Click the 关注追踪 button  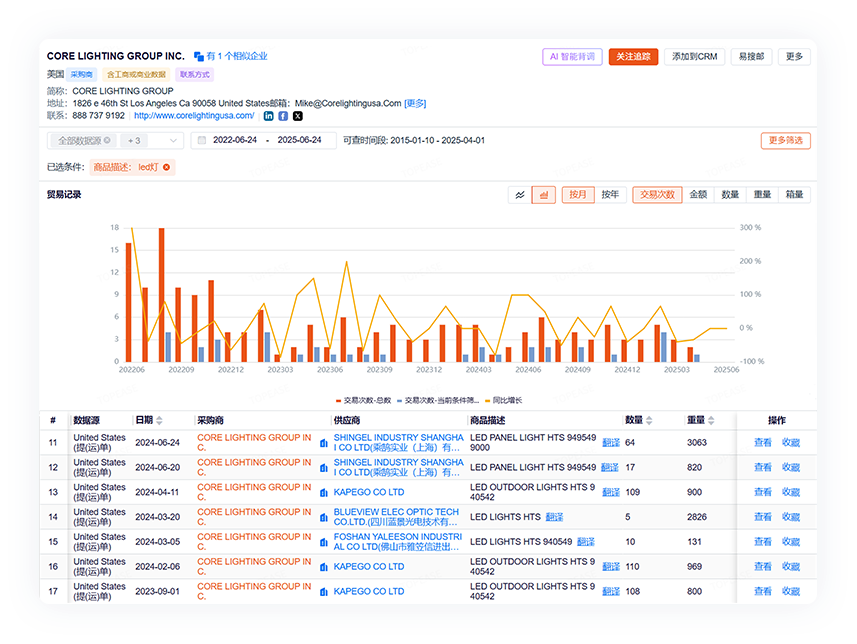(633, 57)
